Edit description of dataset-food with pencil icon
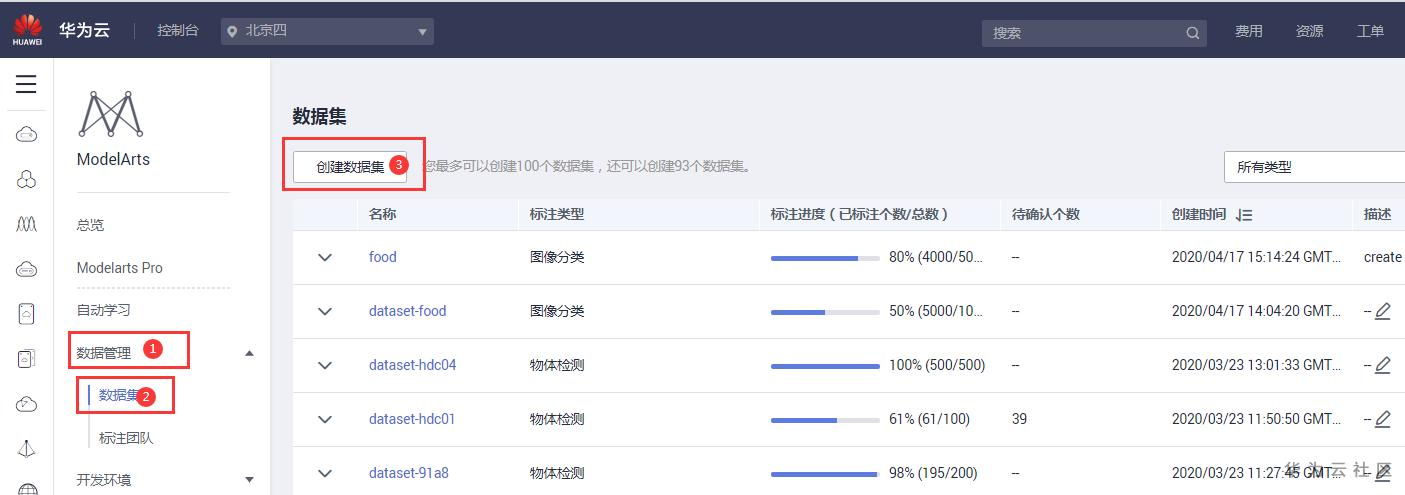The width and height of the screenshot is (1405, 495). tap(1382, 311)
